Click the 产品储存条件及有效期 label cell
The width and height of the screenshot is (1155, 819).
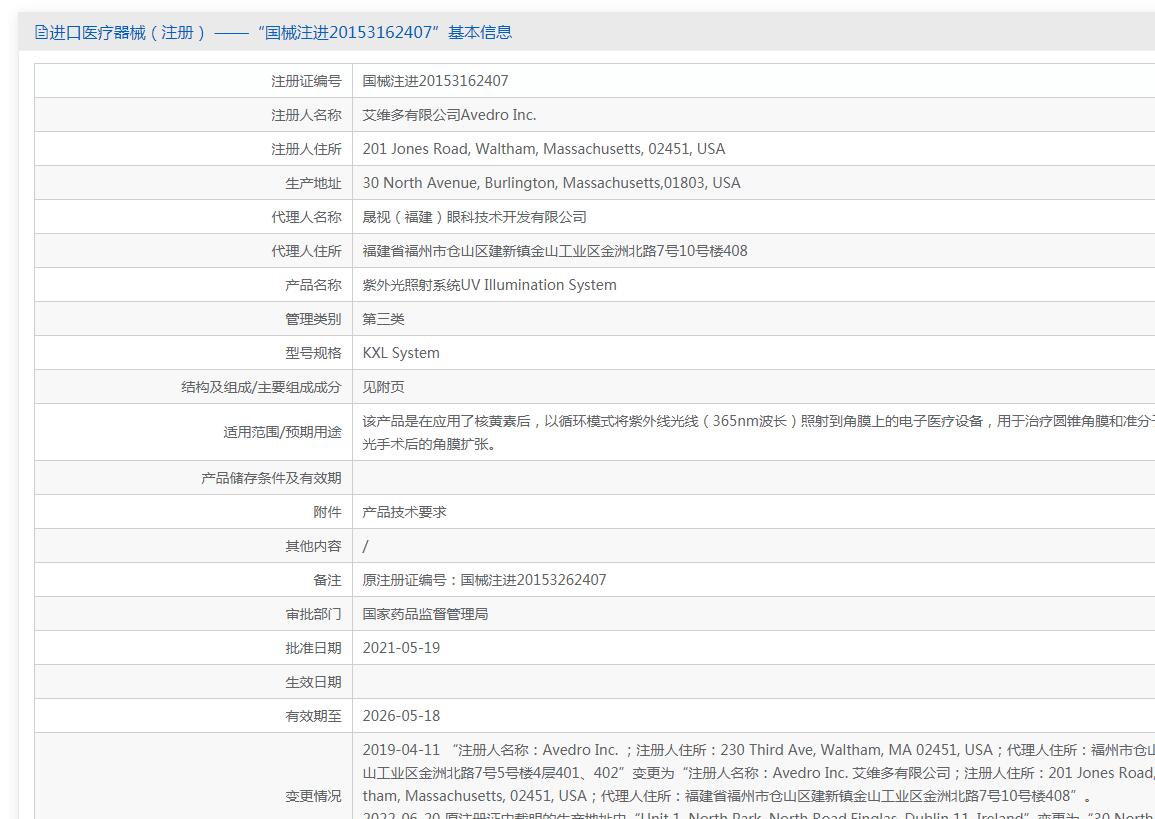click(194, 477)
